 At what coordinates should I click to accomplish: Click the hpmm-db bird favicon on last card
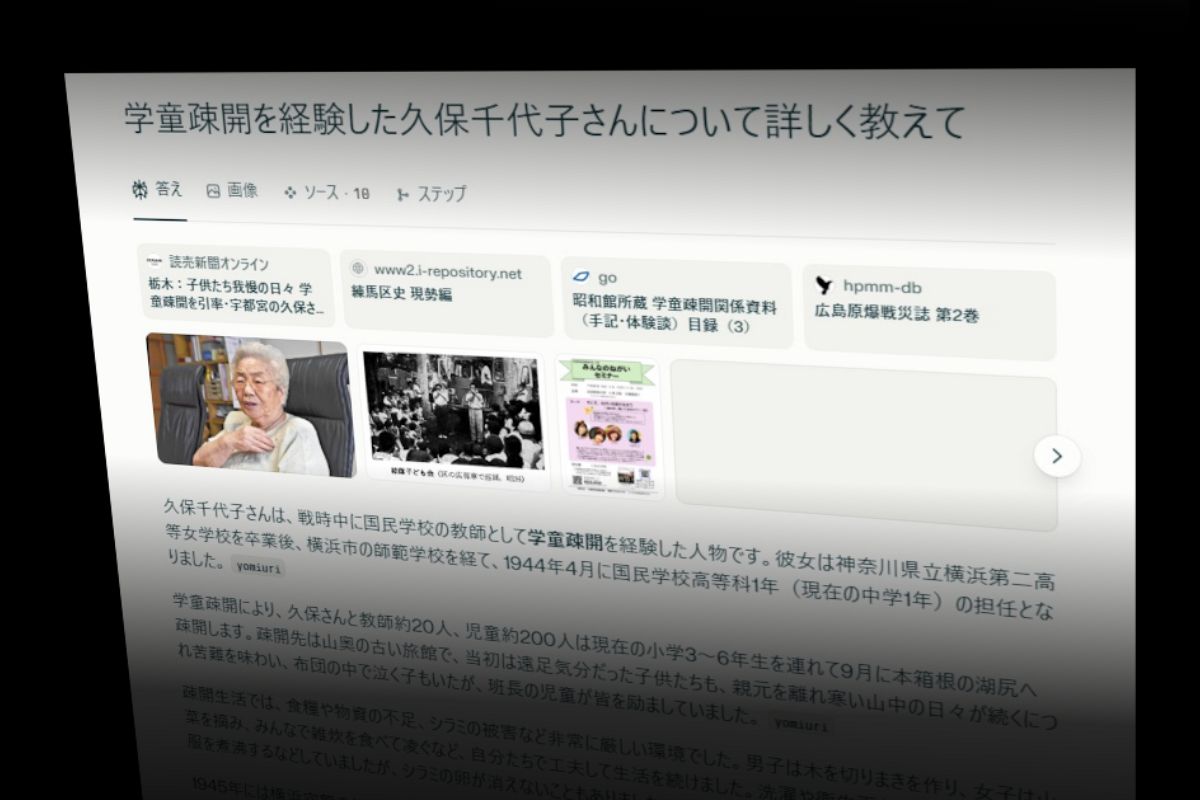[822, 283]
